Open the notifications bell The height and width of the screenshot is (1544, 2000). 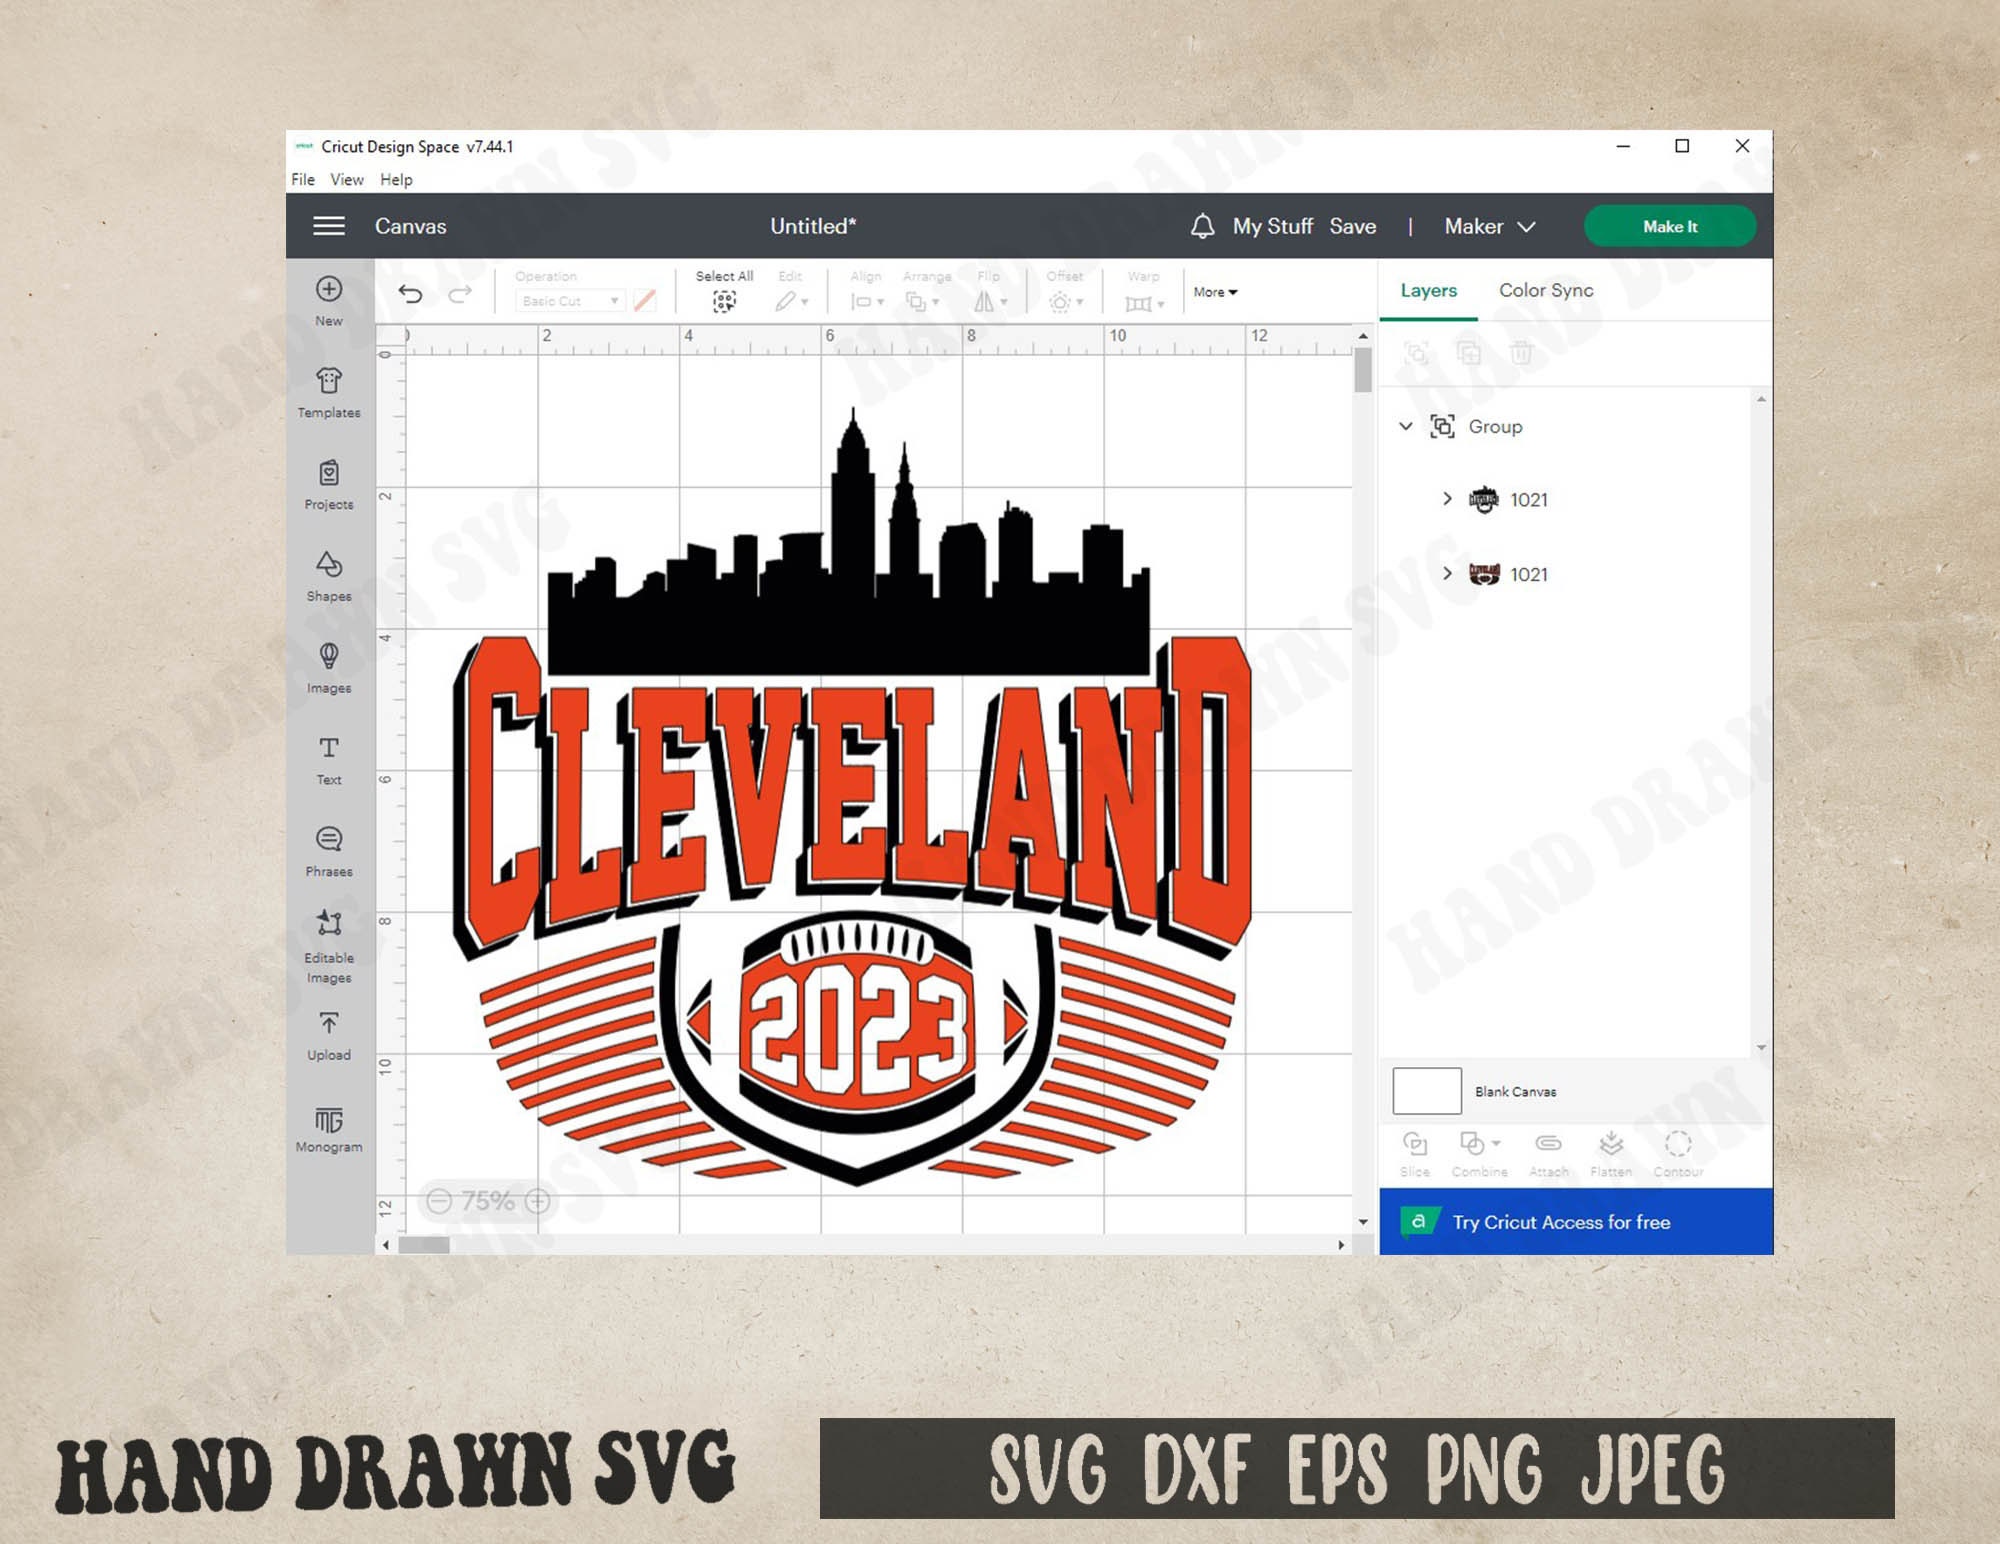point(1203,226)
